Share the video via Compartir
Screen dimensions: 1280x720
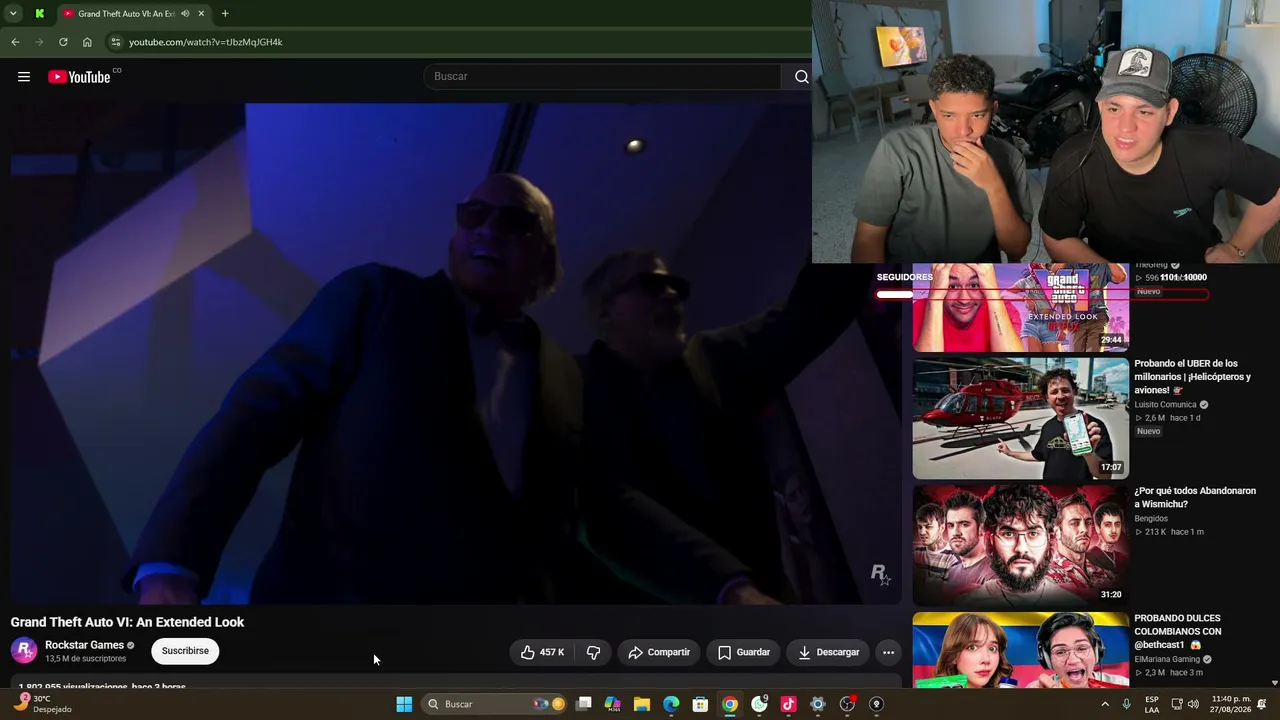click(659, 652)
